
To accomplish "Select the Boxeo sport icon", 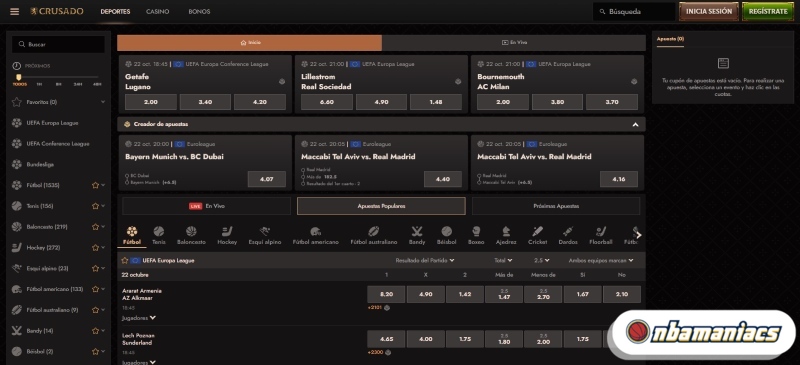I will 476,231.
